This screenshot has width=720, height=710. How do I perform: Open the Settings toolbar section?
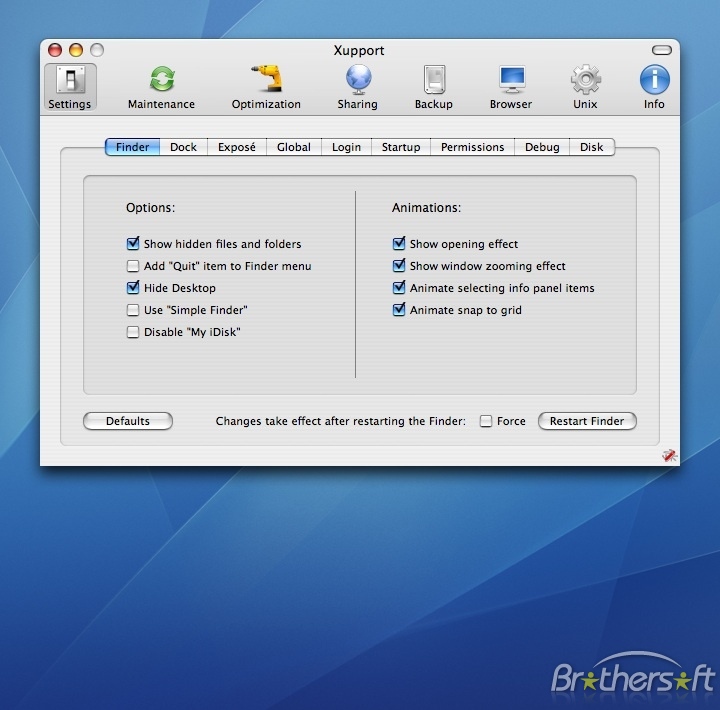pos(70,87)
